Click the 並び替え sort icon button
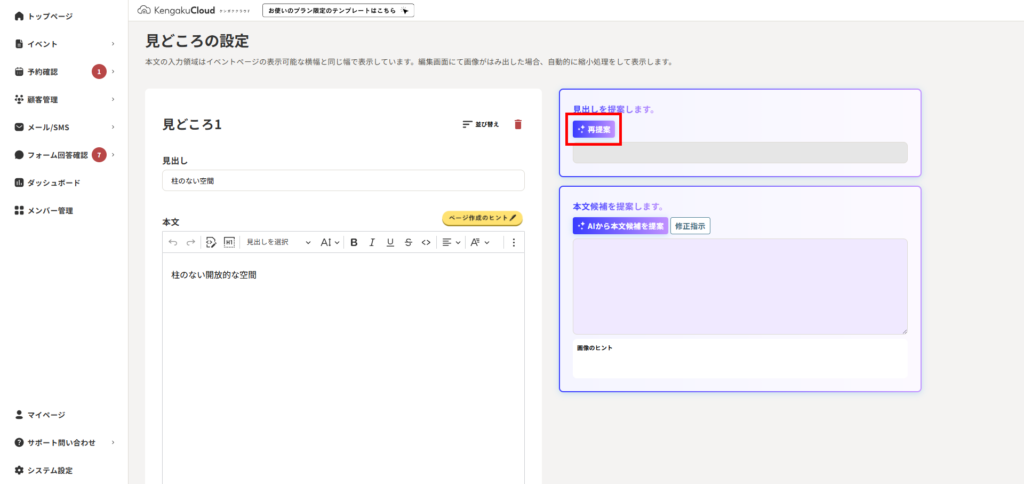This screenshot has height=484, width=1024. pos(481,124)
